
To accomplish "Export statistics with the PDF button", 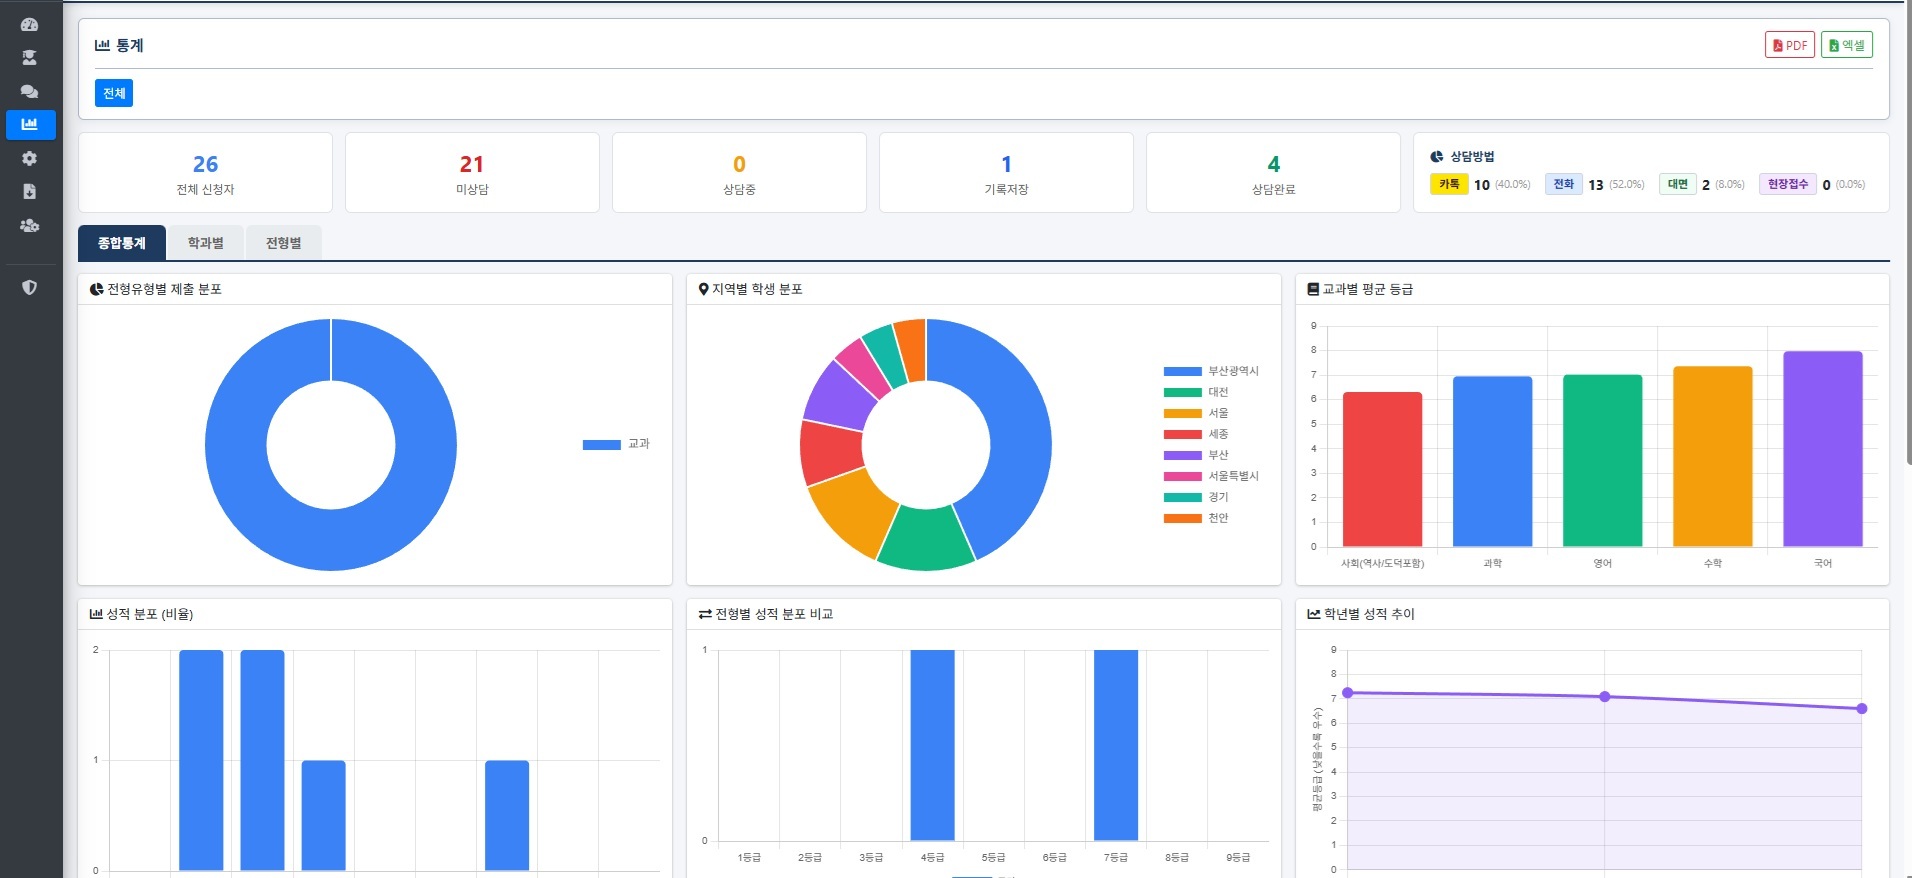I will pyautogui.click(x=1789, y=45).
